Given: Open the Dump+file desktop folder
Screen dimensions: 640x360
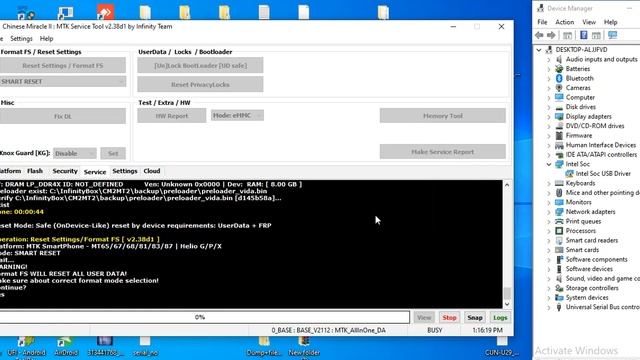Looking at the screenshot, I should pyautogui.click(x=264, y=346).
